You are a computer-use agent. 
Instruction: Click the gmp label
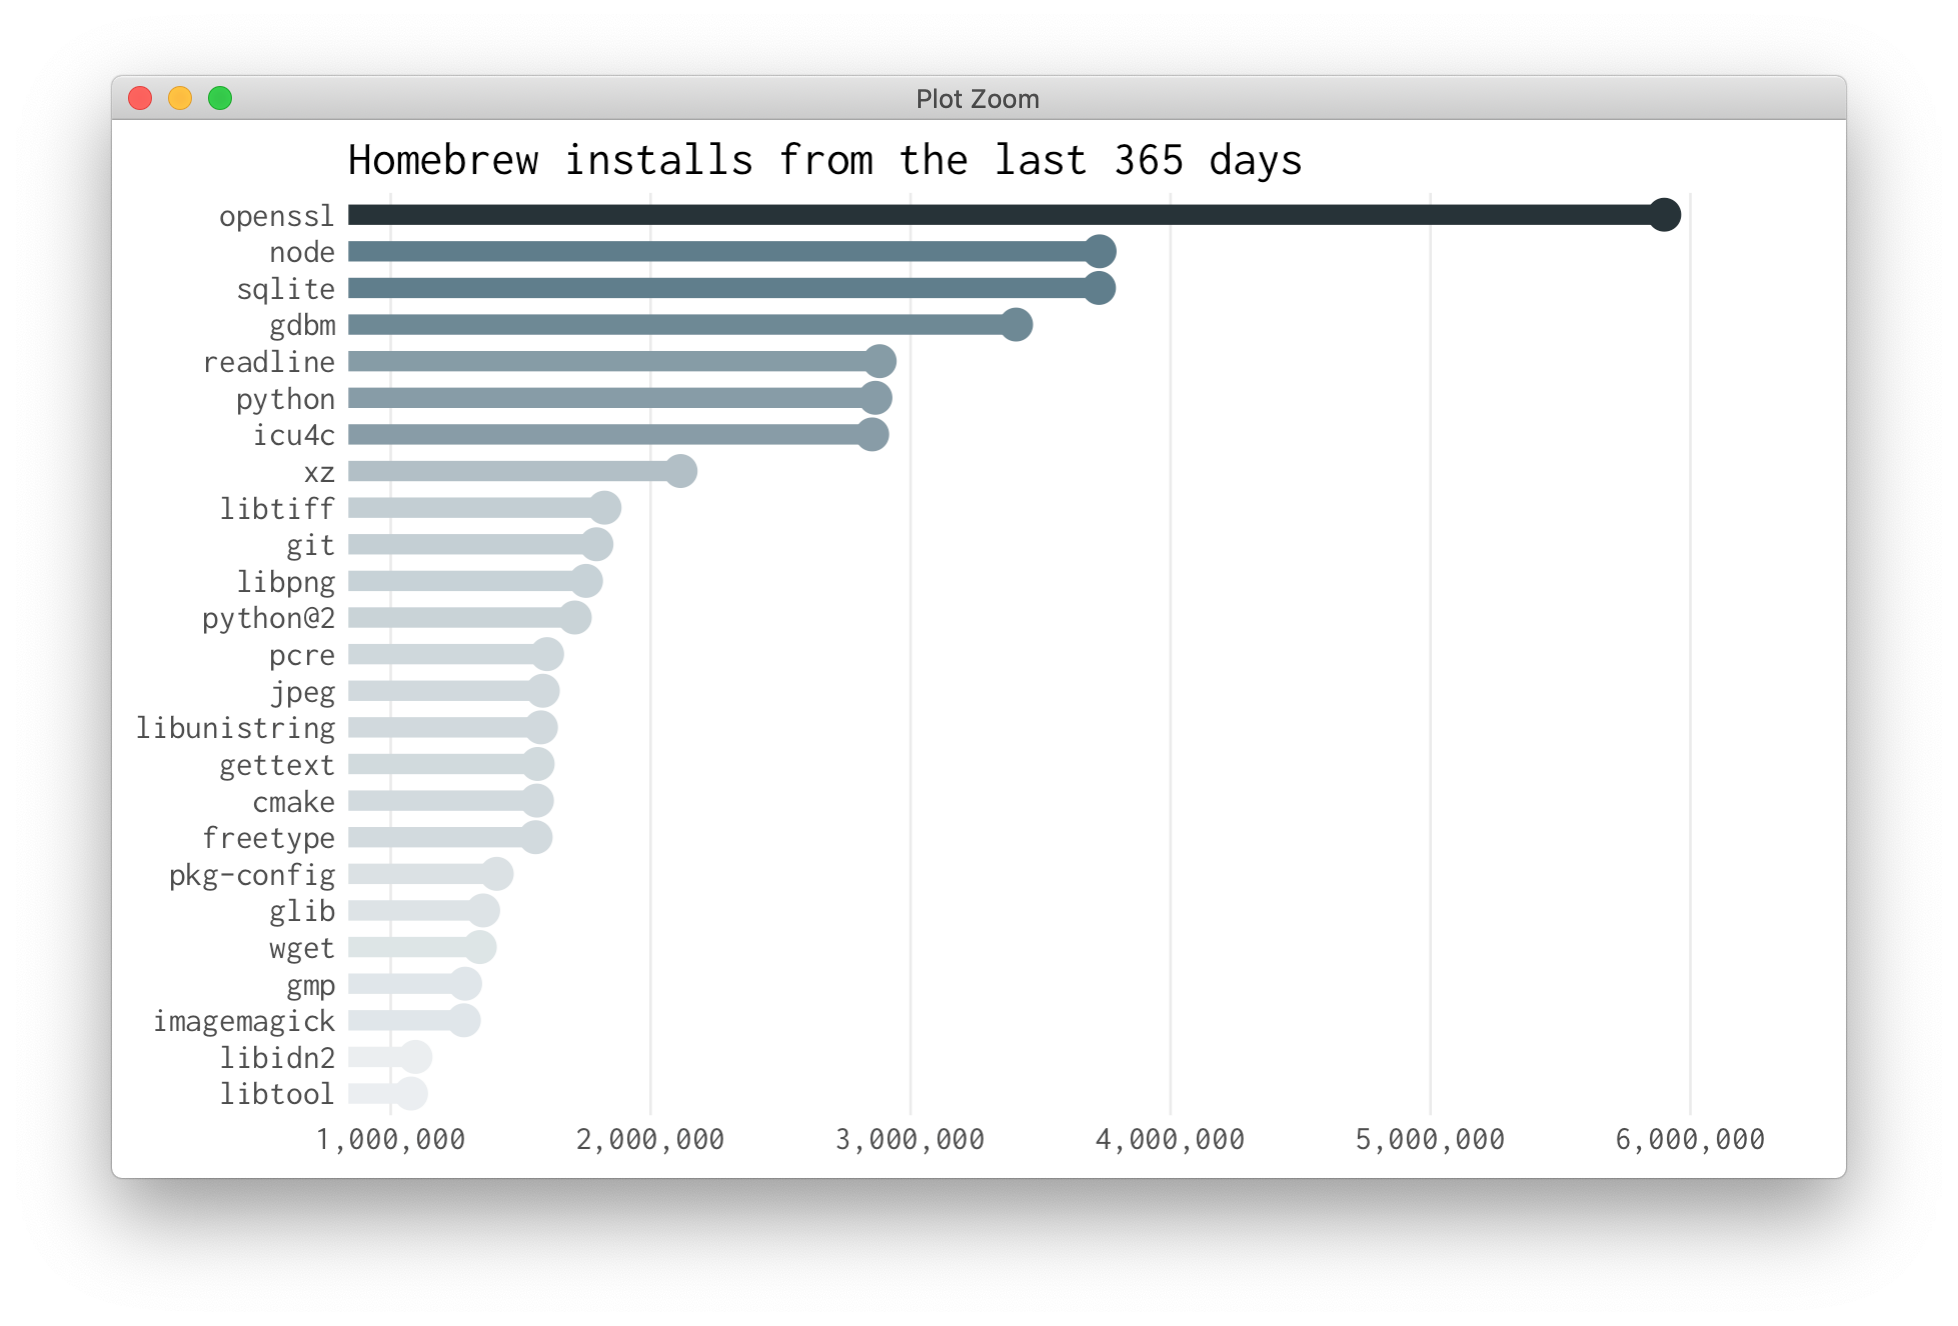310,986
